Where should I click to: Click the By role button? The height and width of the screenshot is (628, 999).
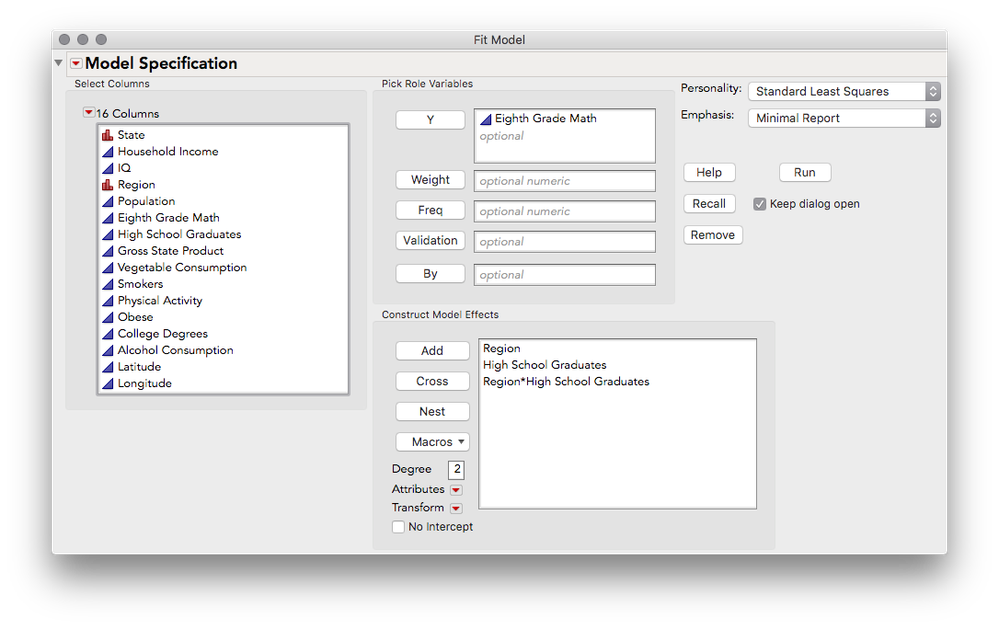click(430, 273)
